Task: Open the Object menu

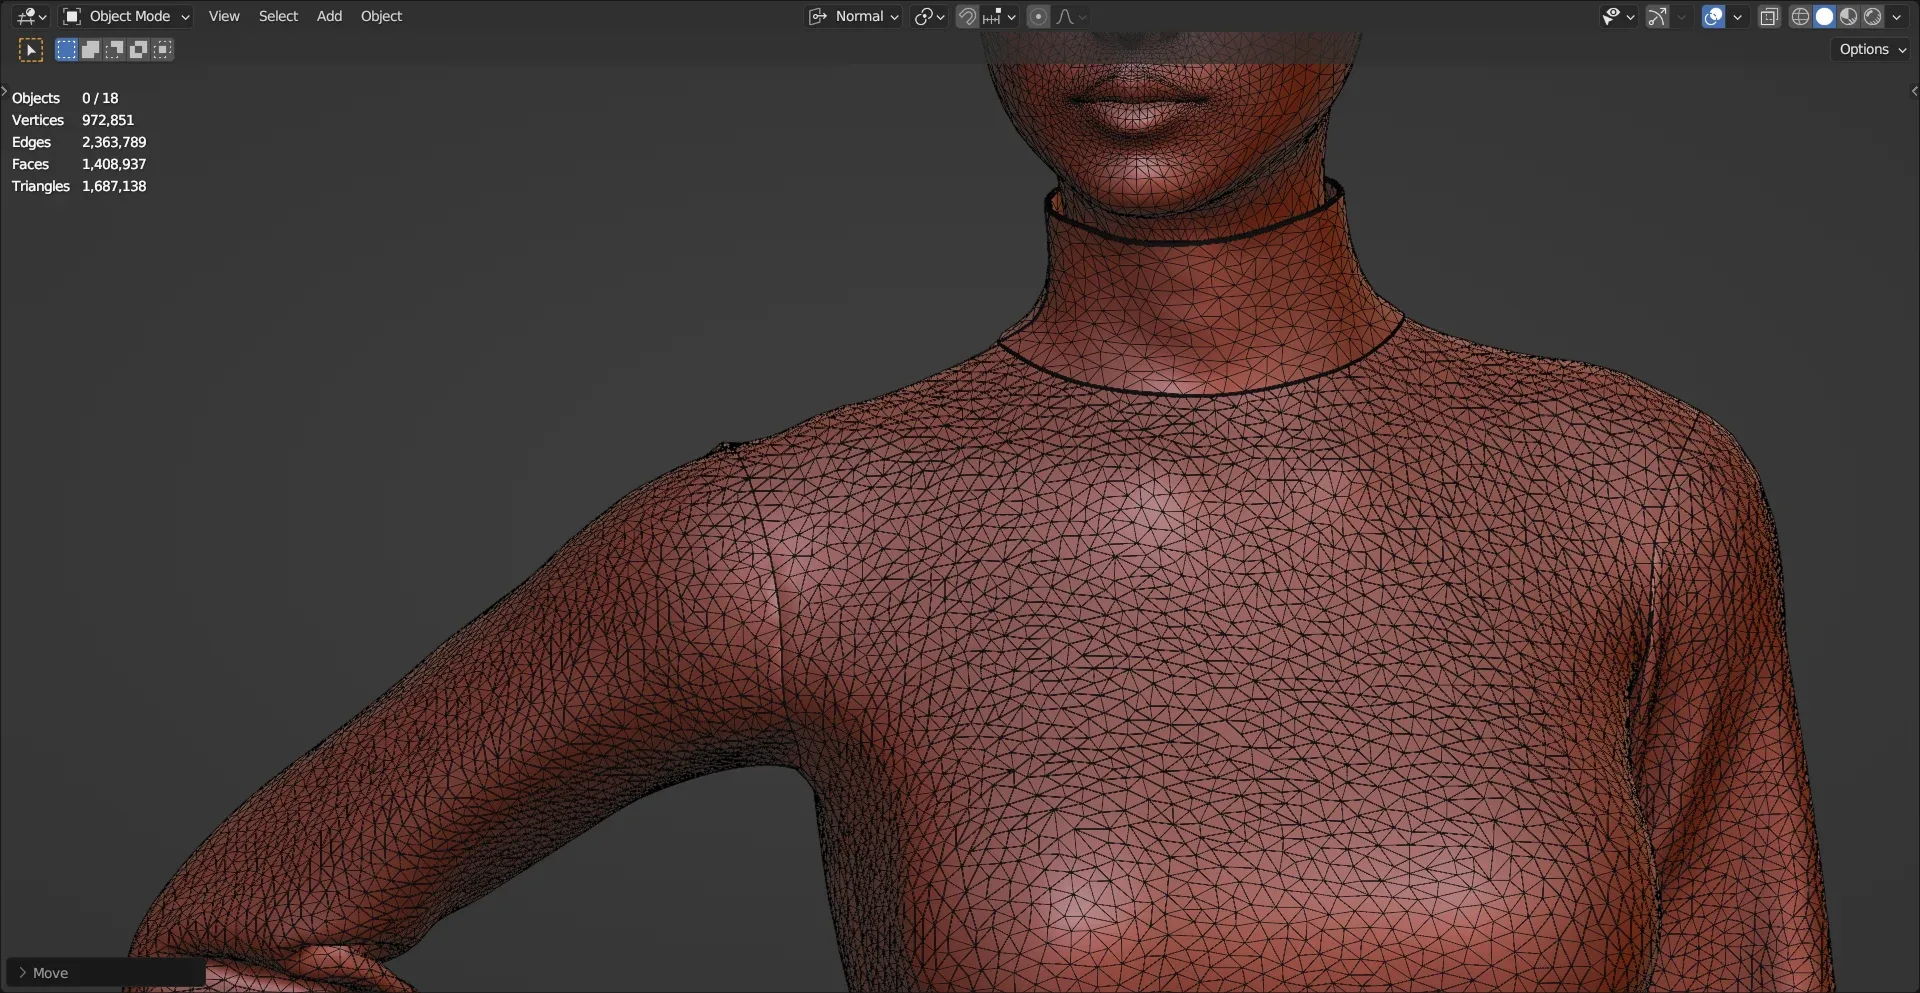Action: 381,16
